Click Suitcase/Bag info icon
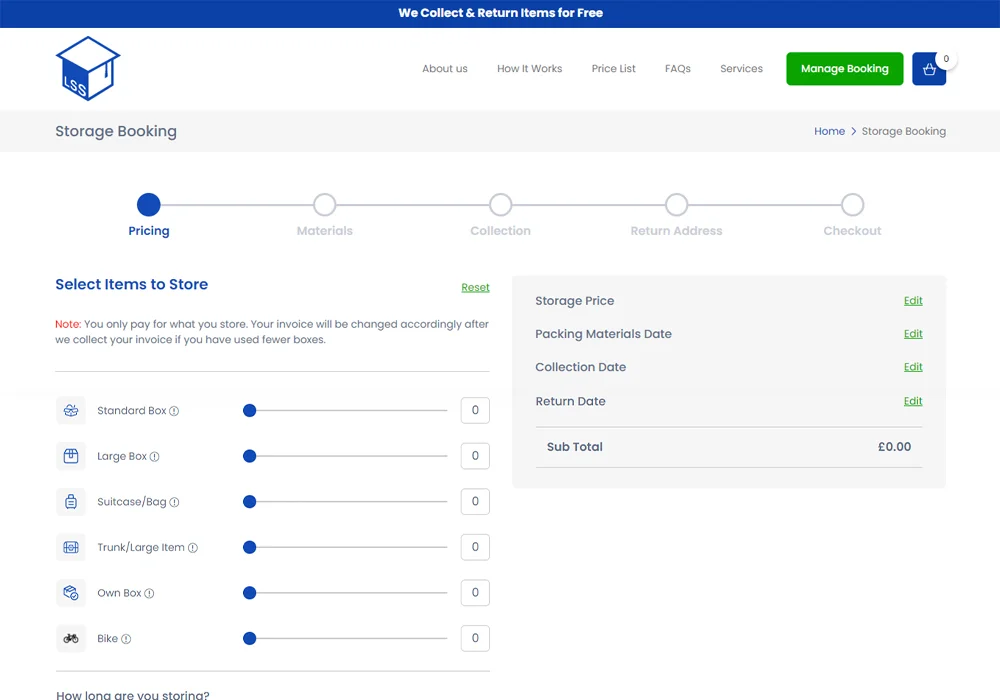This screenshot has height=700, width=1000. (x=174, y=502)
